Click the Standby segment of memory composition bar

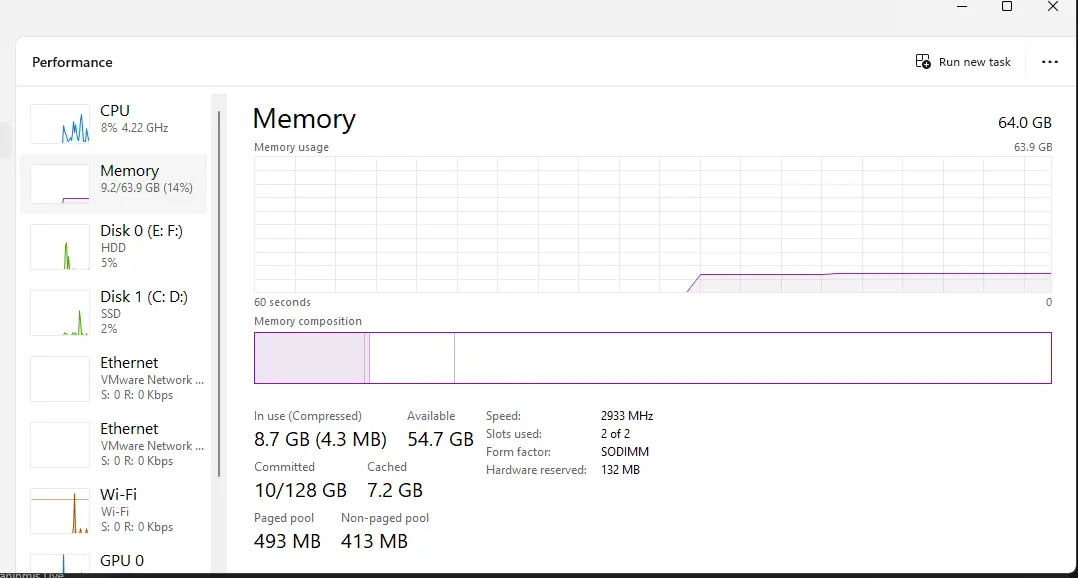[412, 358]
